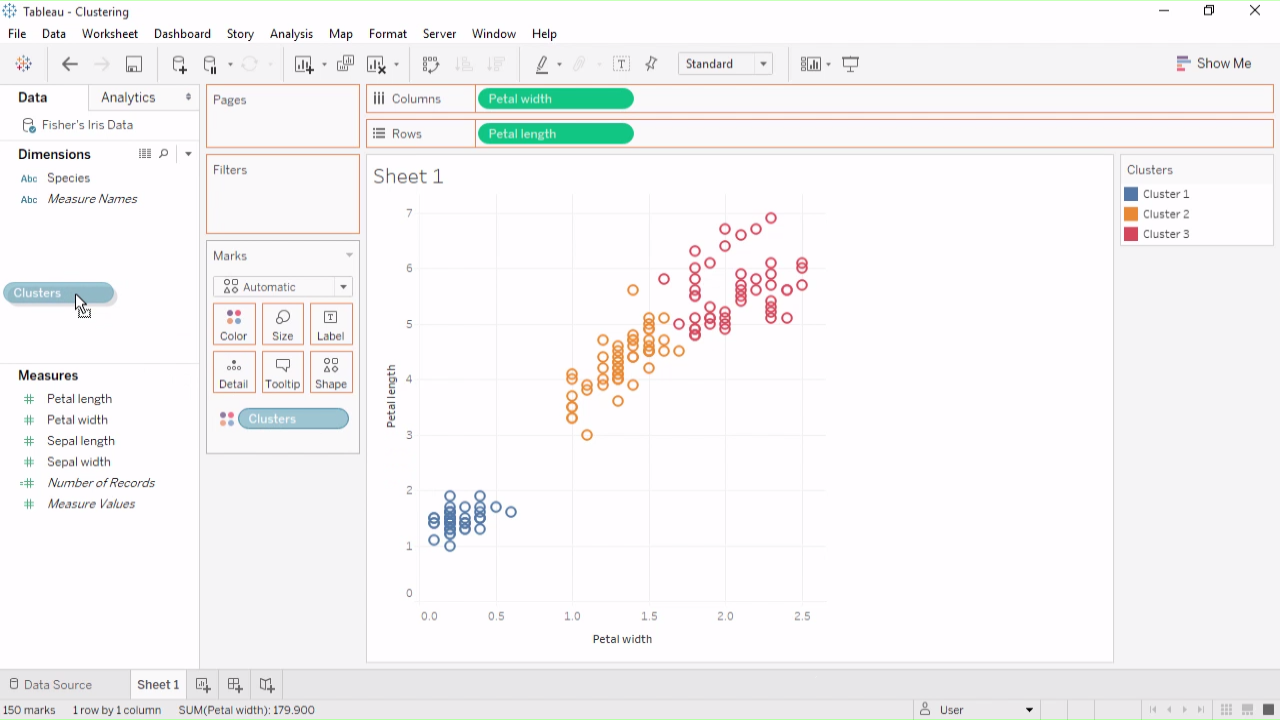1280x720 pixels.
Task: Click the Fix Axes pin icon
Action: (652, 64)
